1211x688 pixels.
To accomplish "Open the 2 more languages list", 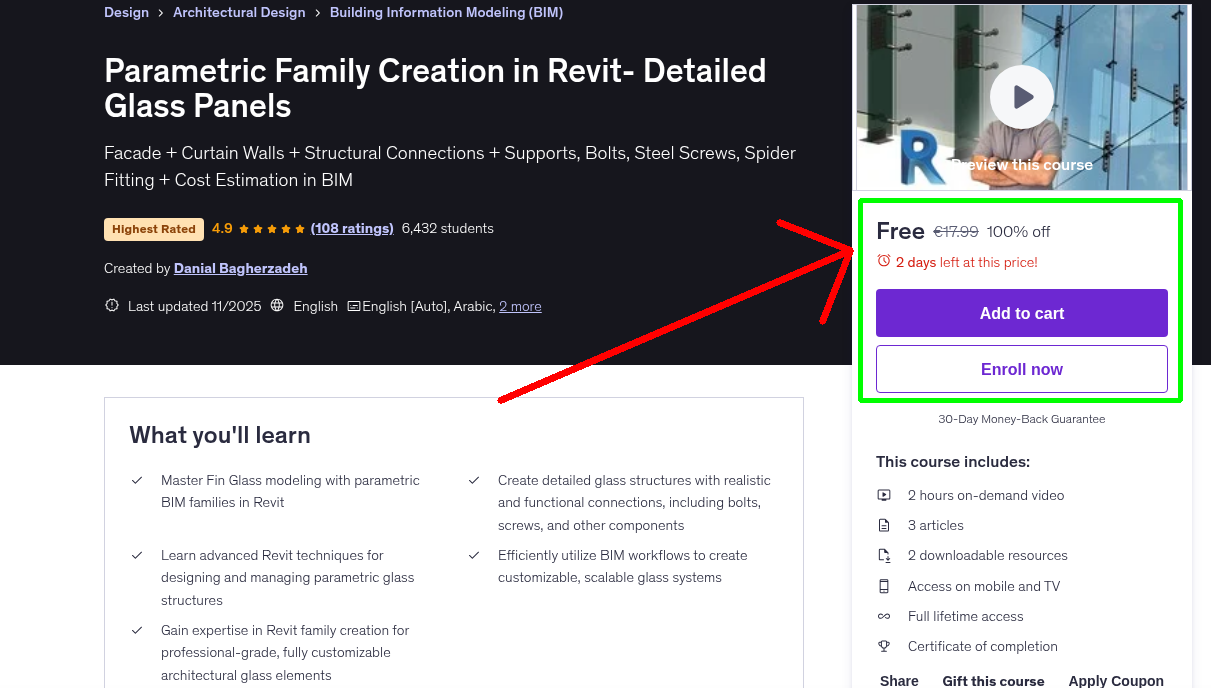I will [520, 306].
